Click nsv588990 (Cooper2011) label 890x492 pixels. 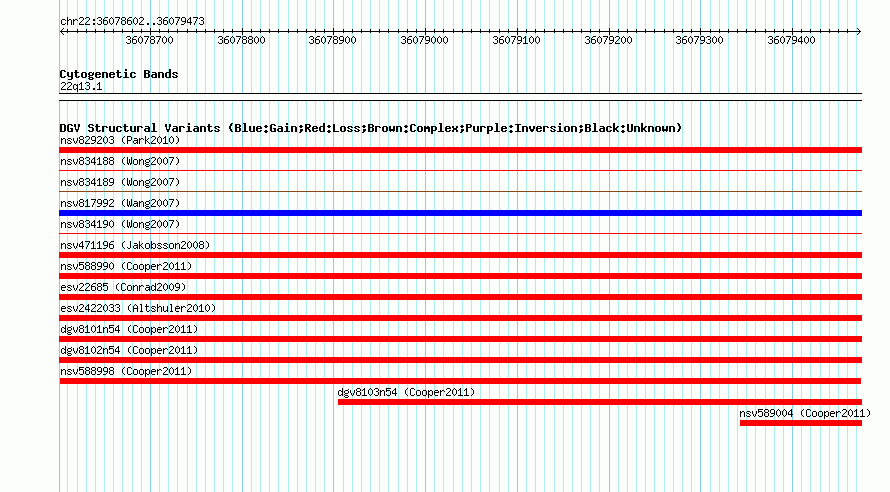[126, 266]
